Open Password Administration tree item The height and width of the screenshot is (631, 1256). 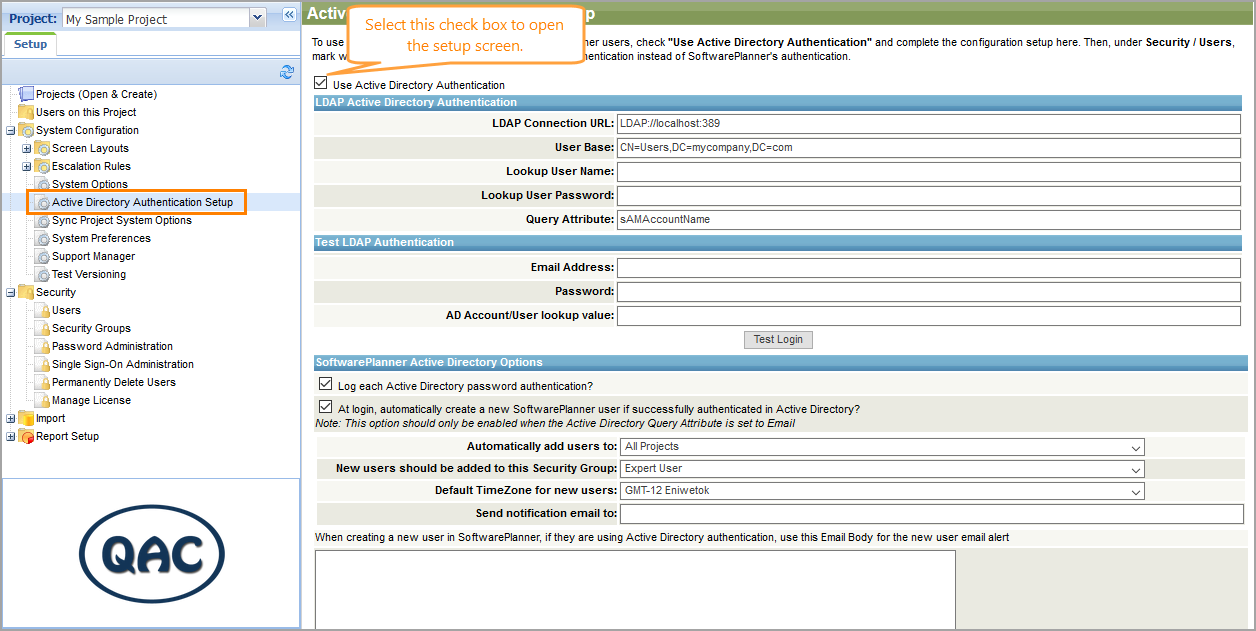112,346
